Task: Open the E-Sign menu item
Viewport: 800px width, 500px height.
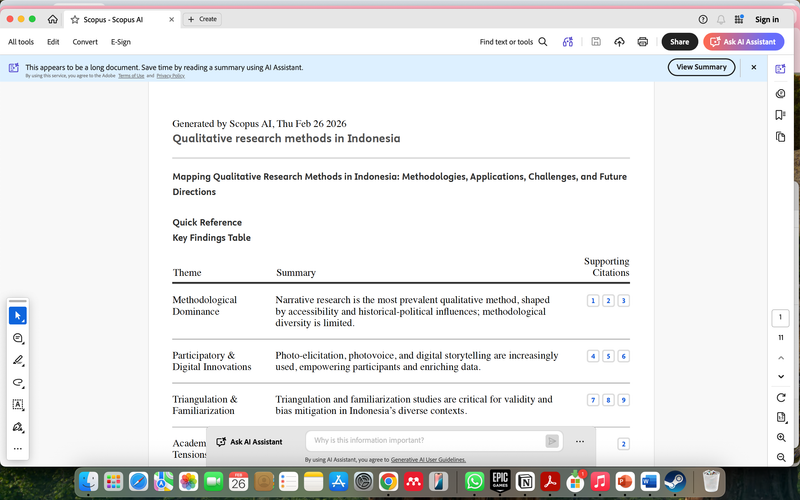Action: tap(121, 42)
